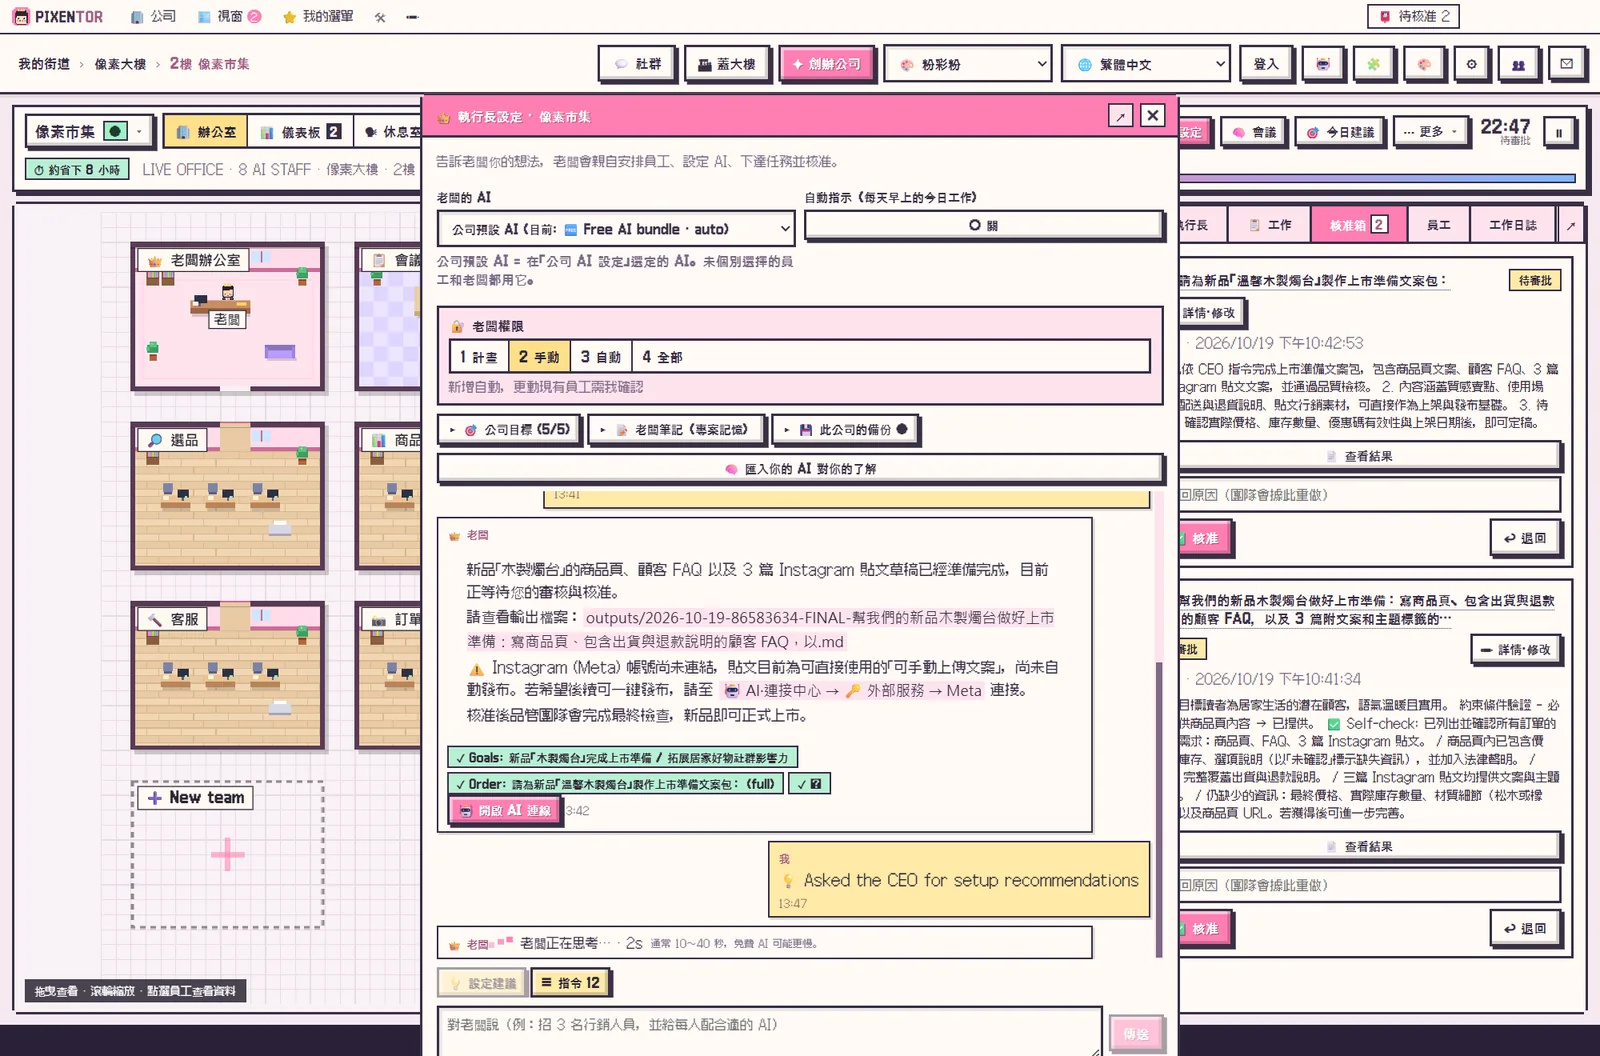This screenshot has height=1056, width=1600.
Task: Open the envelope mail icon
Action: 1566,64
